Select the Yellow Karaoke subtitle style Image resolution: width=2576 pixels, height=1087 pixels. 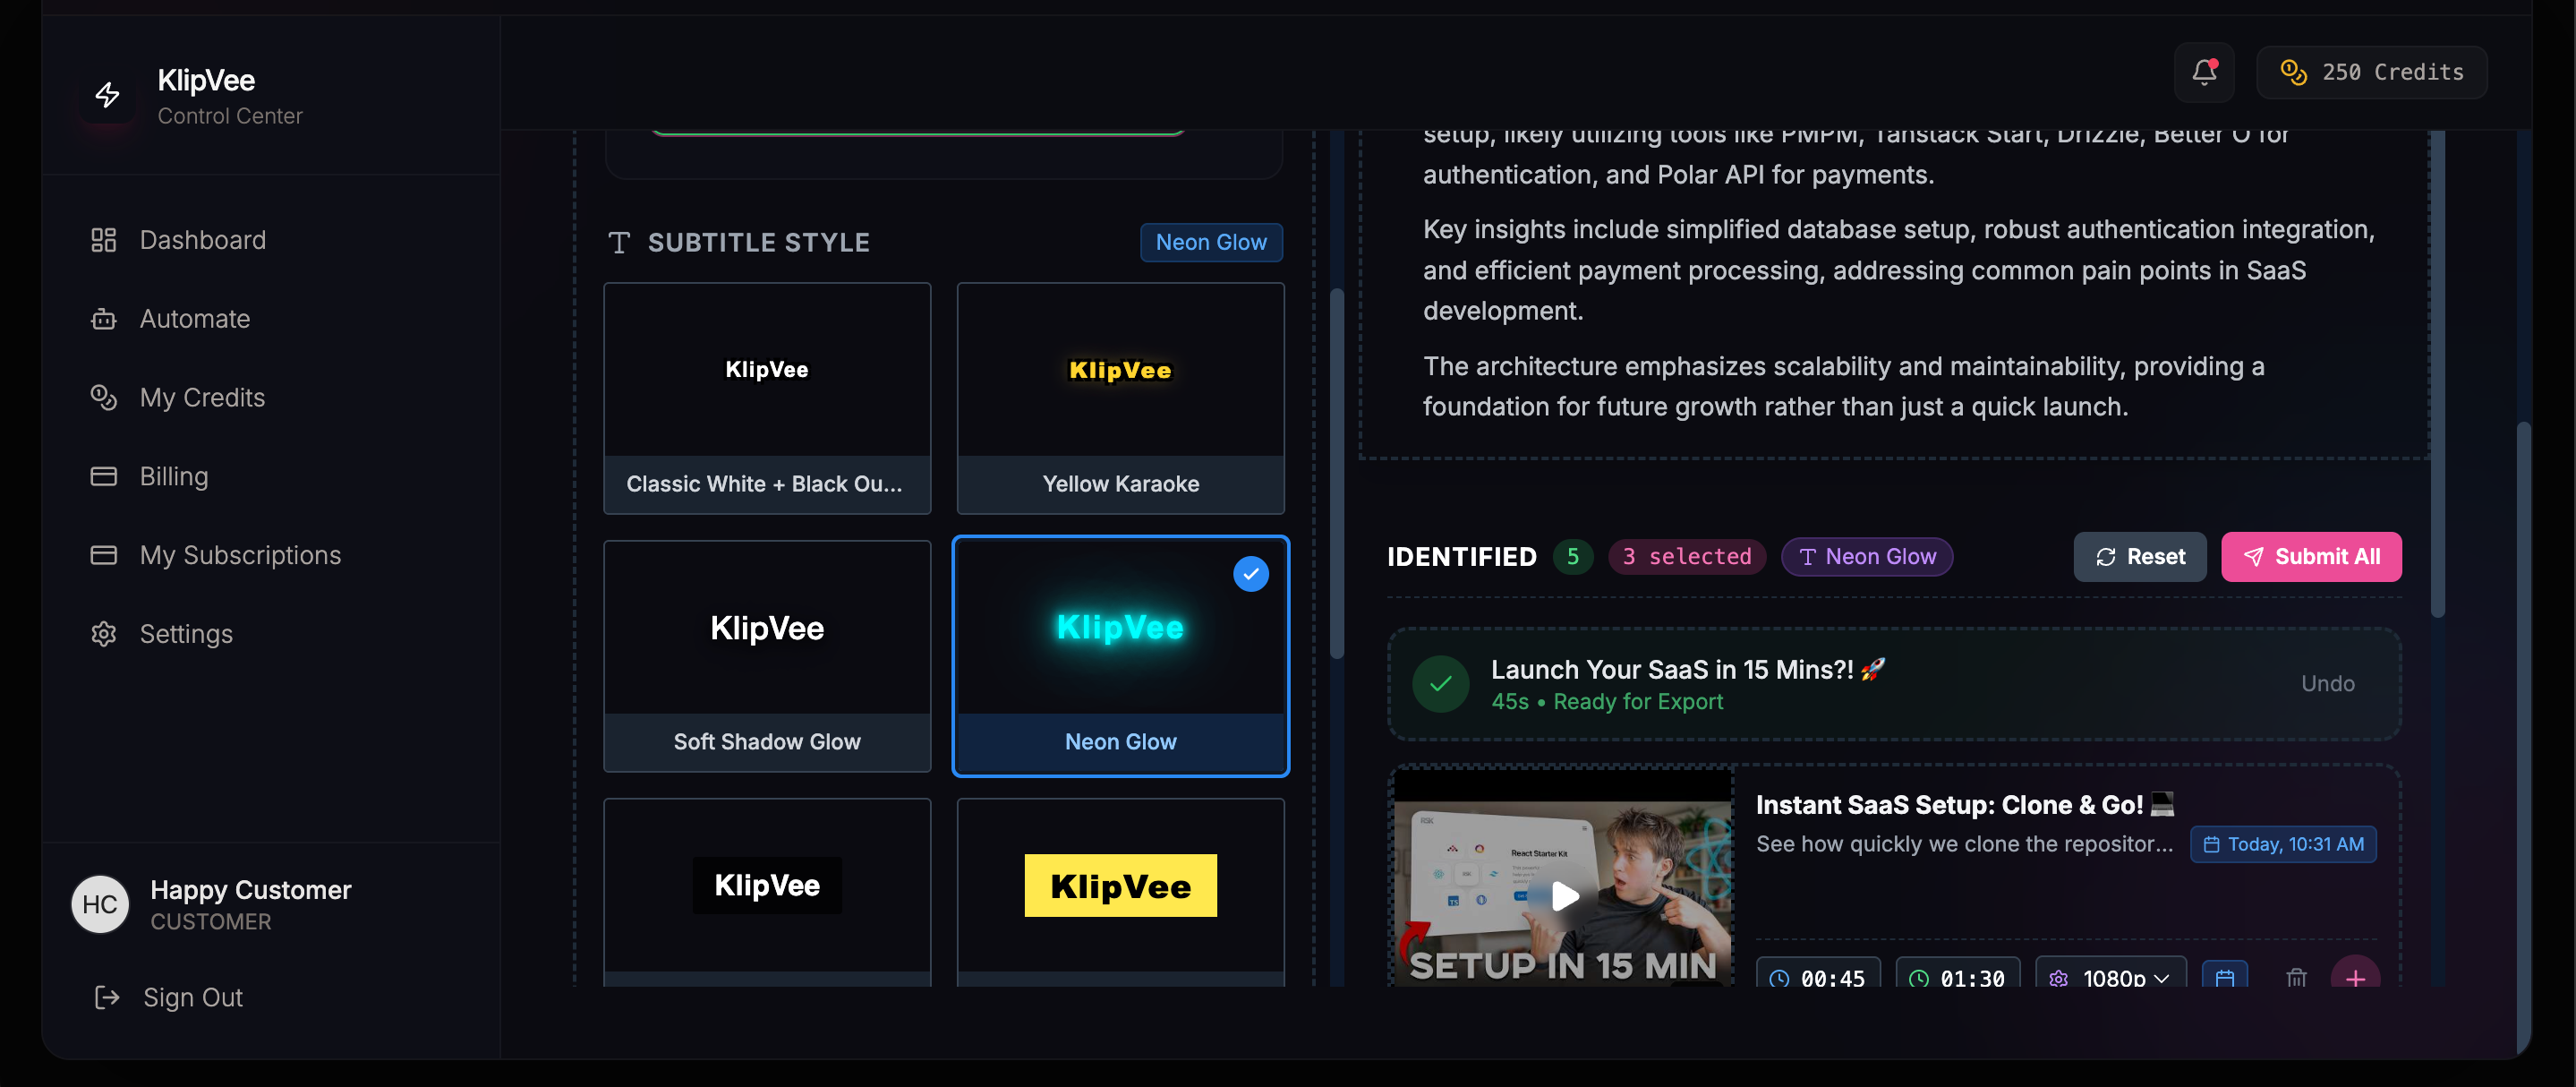1120,398
